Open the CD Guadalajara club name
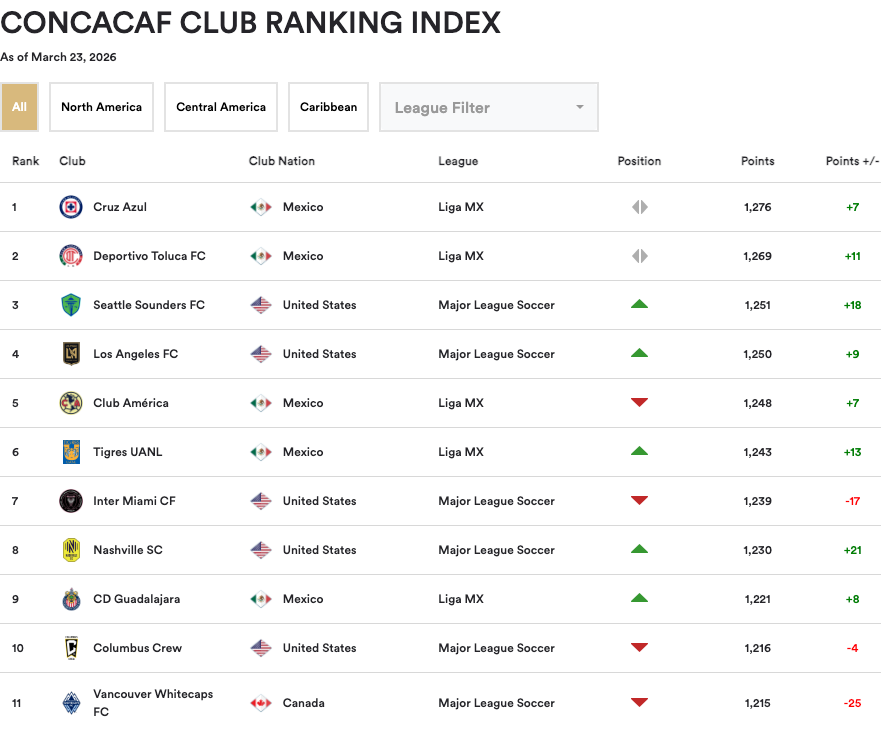This screenshot has height=733, width=881. click(x=137, y=599)
